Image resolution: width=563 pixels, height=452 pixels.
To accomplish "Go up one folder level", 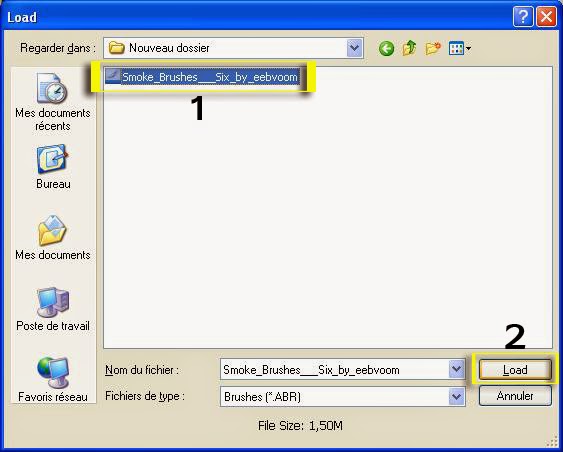I will coord(409,48).
